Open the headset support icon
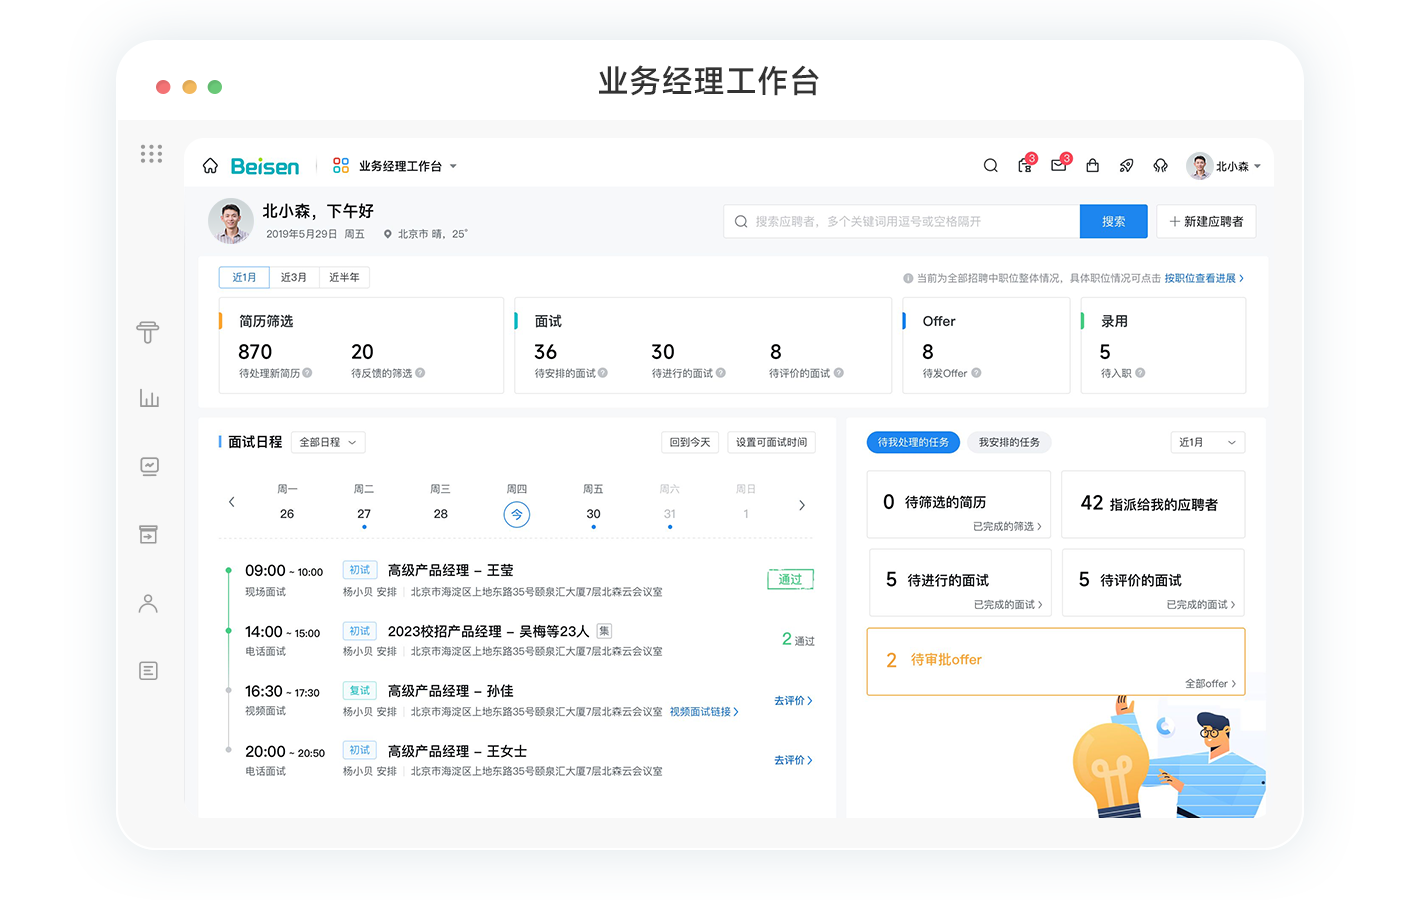Image resolution: width=1420 pixels, height=900 pixels. pyautogui.click(x=1160, y=166)
